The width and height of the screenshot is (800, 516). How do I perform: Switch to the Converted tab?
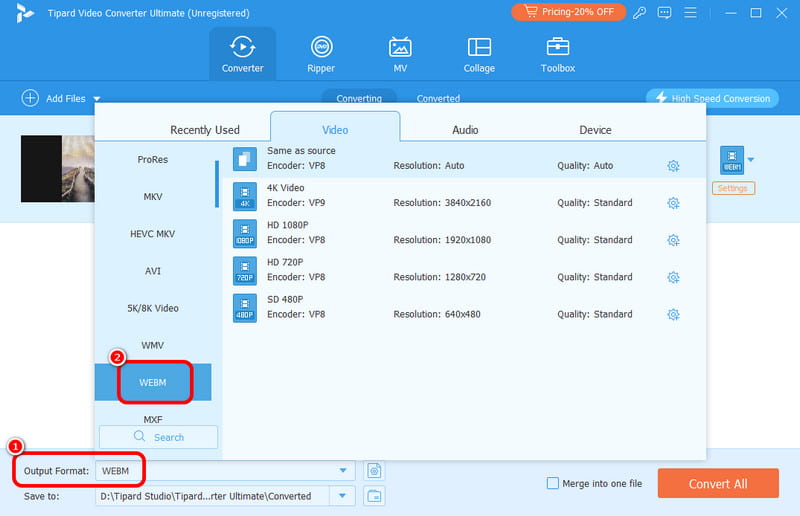tap(438, 98)
